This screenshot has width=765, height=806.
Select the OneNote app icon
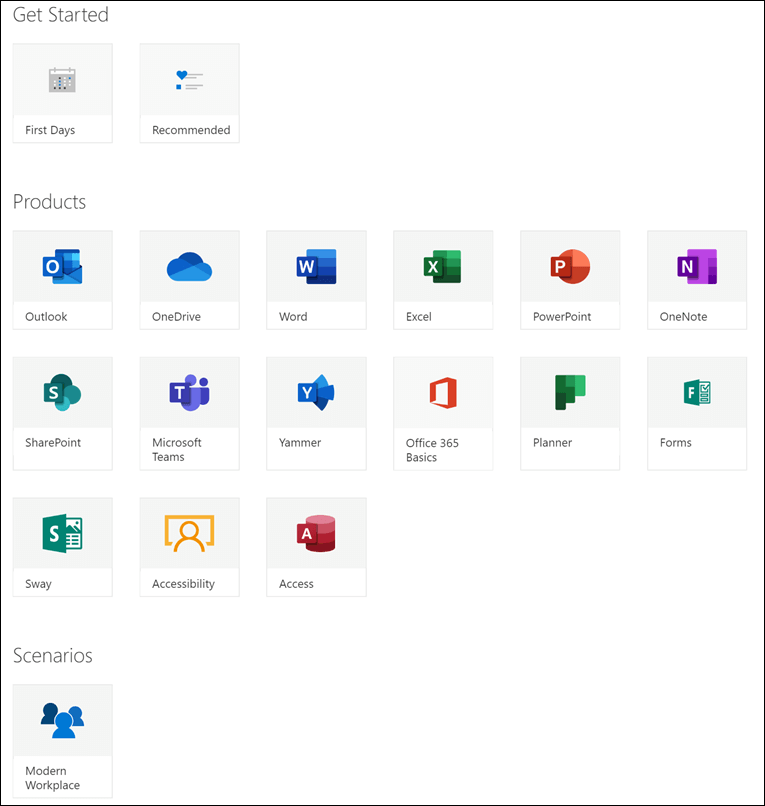coord(697,267)
